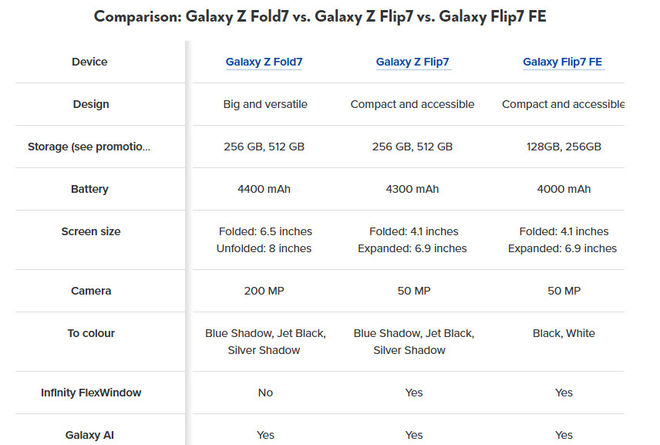This screenshot has height=445, width=660.
Task: Click "No" in the Infinity FlexWindow row
Action: (x=265, y=393)
